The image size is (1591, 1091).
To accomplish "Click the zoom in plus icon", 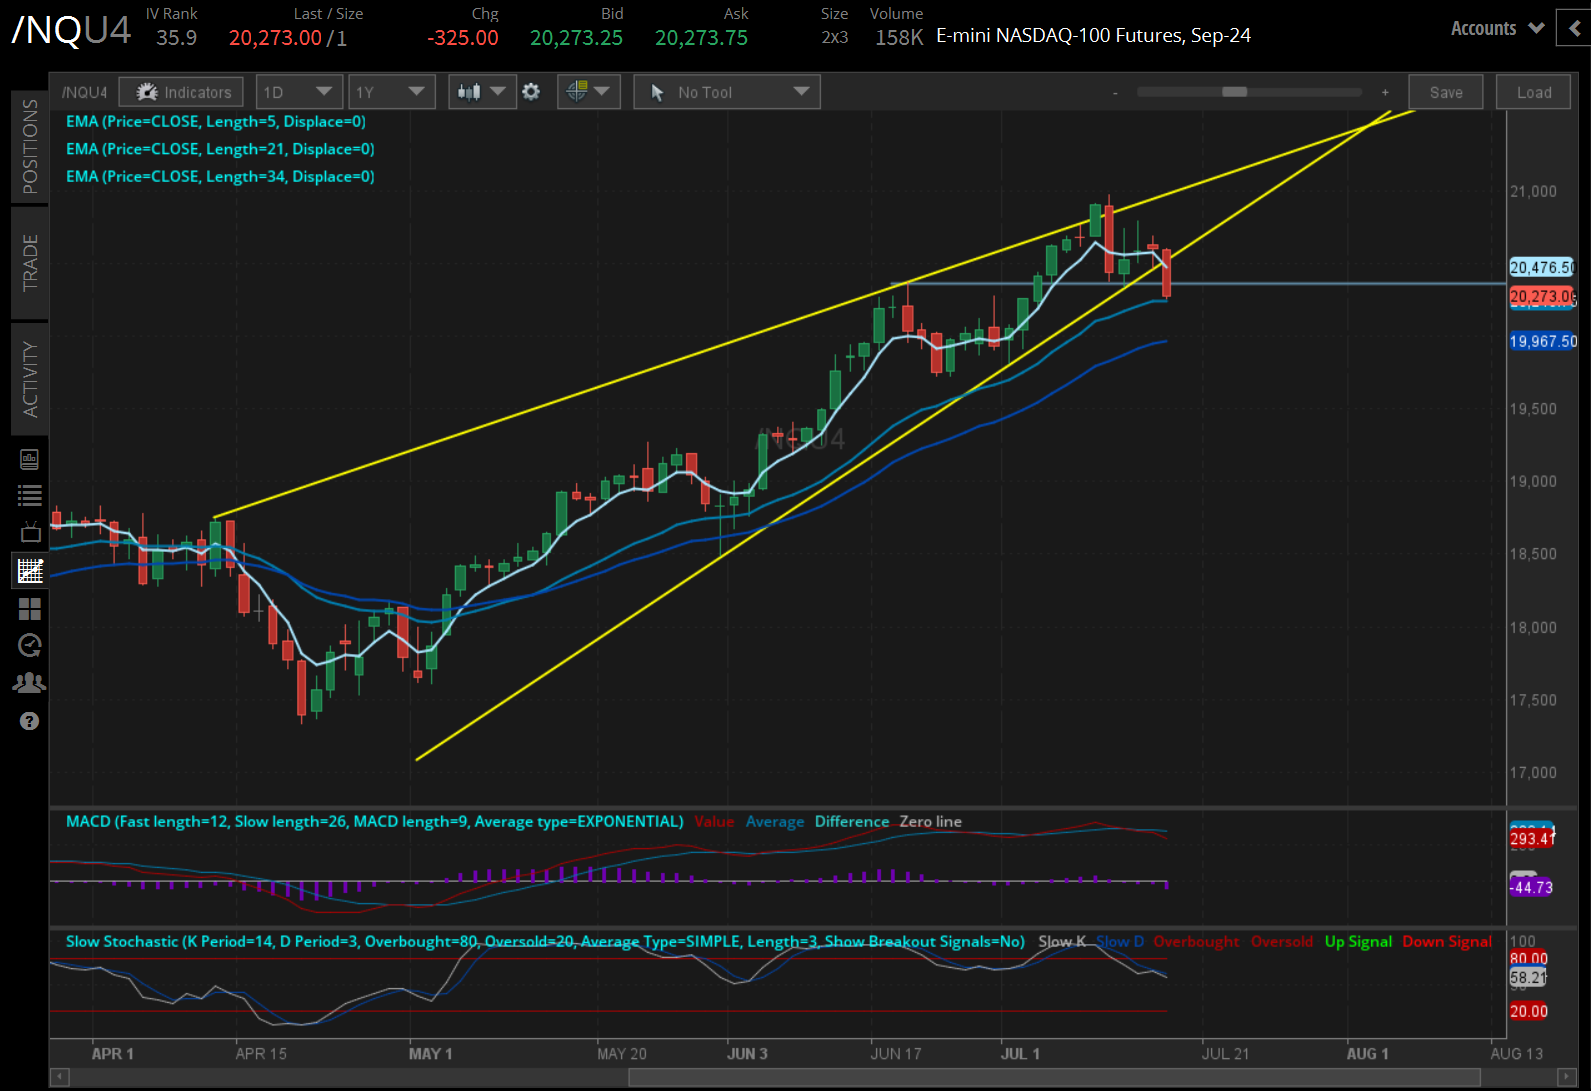I will click(1385, 92).
